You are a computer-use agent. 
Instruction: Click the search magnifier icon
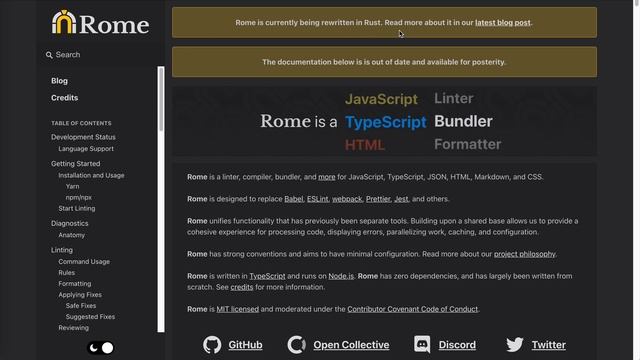point(49,55)
